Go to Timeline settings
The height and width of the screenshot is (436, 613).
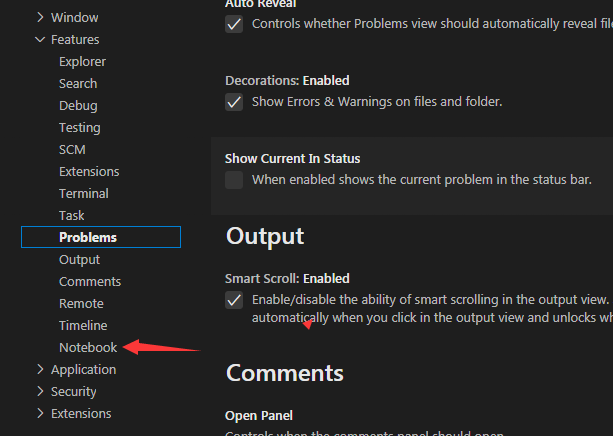click(83, 326)
